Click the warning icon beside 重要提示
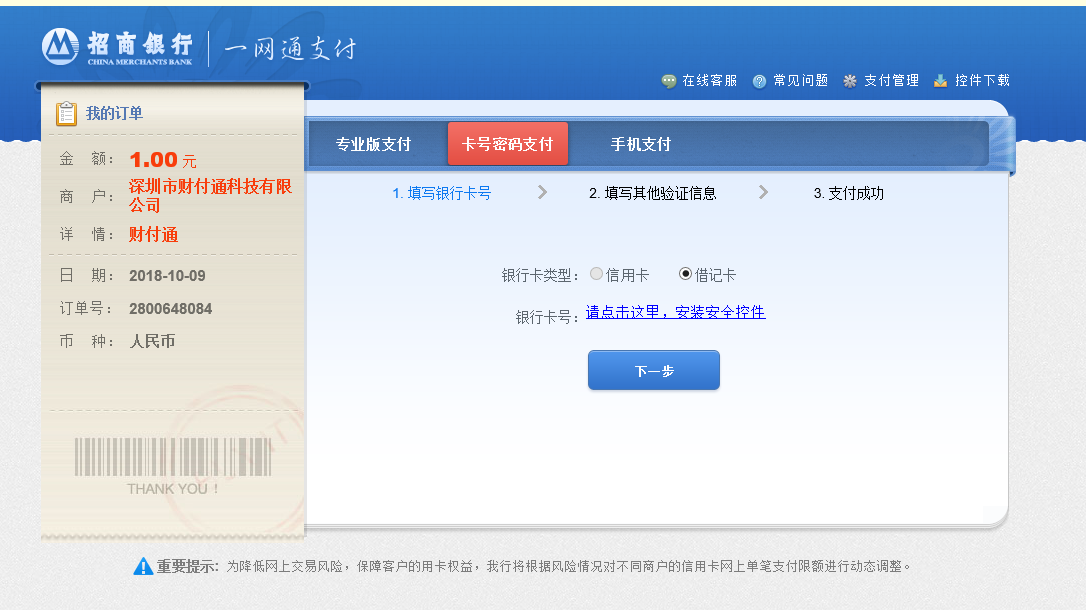Screen dimensions: 1086x610 (x=143, y=566)
